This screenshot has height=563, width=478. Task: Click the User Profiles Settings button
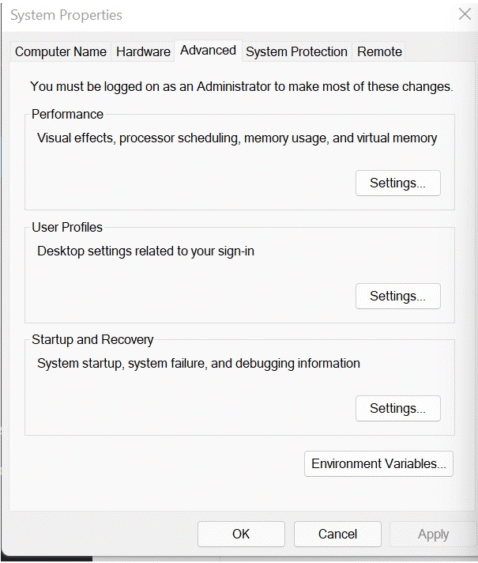pyautogui.click(x=398, y=296)
